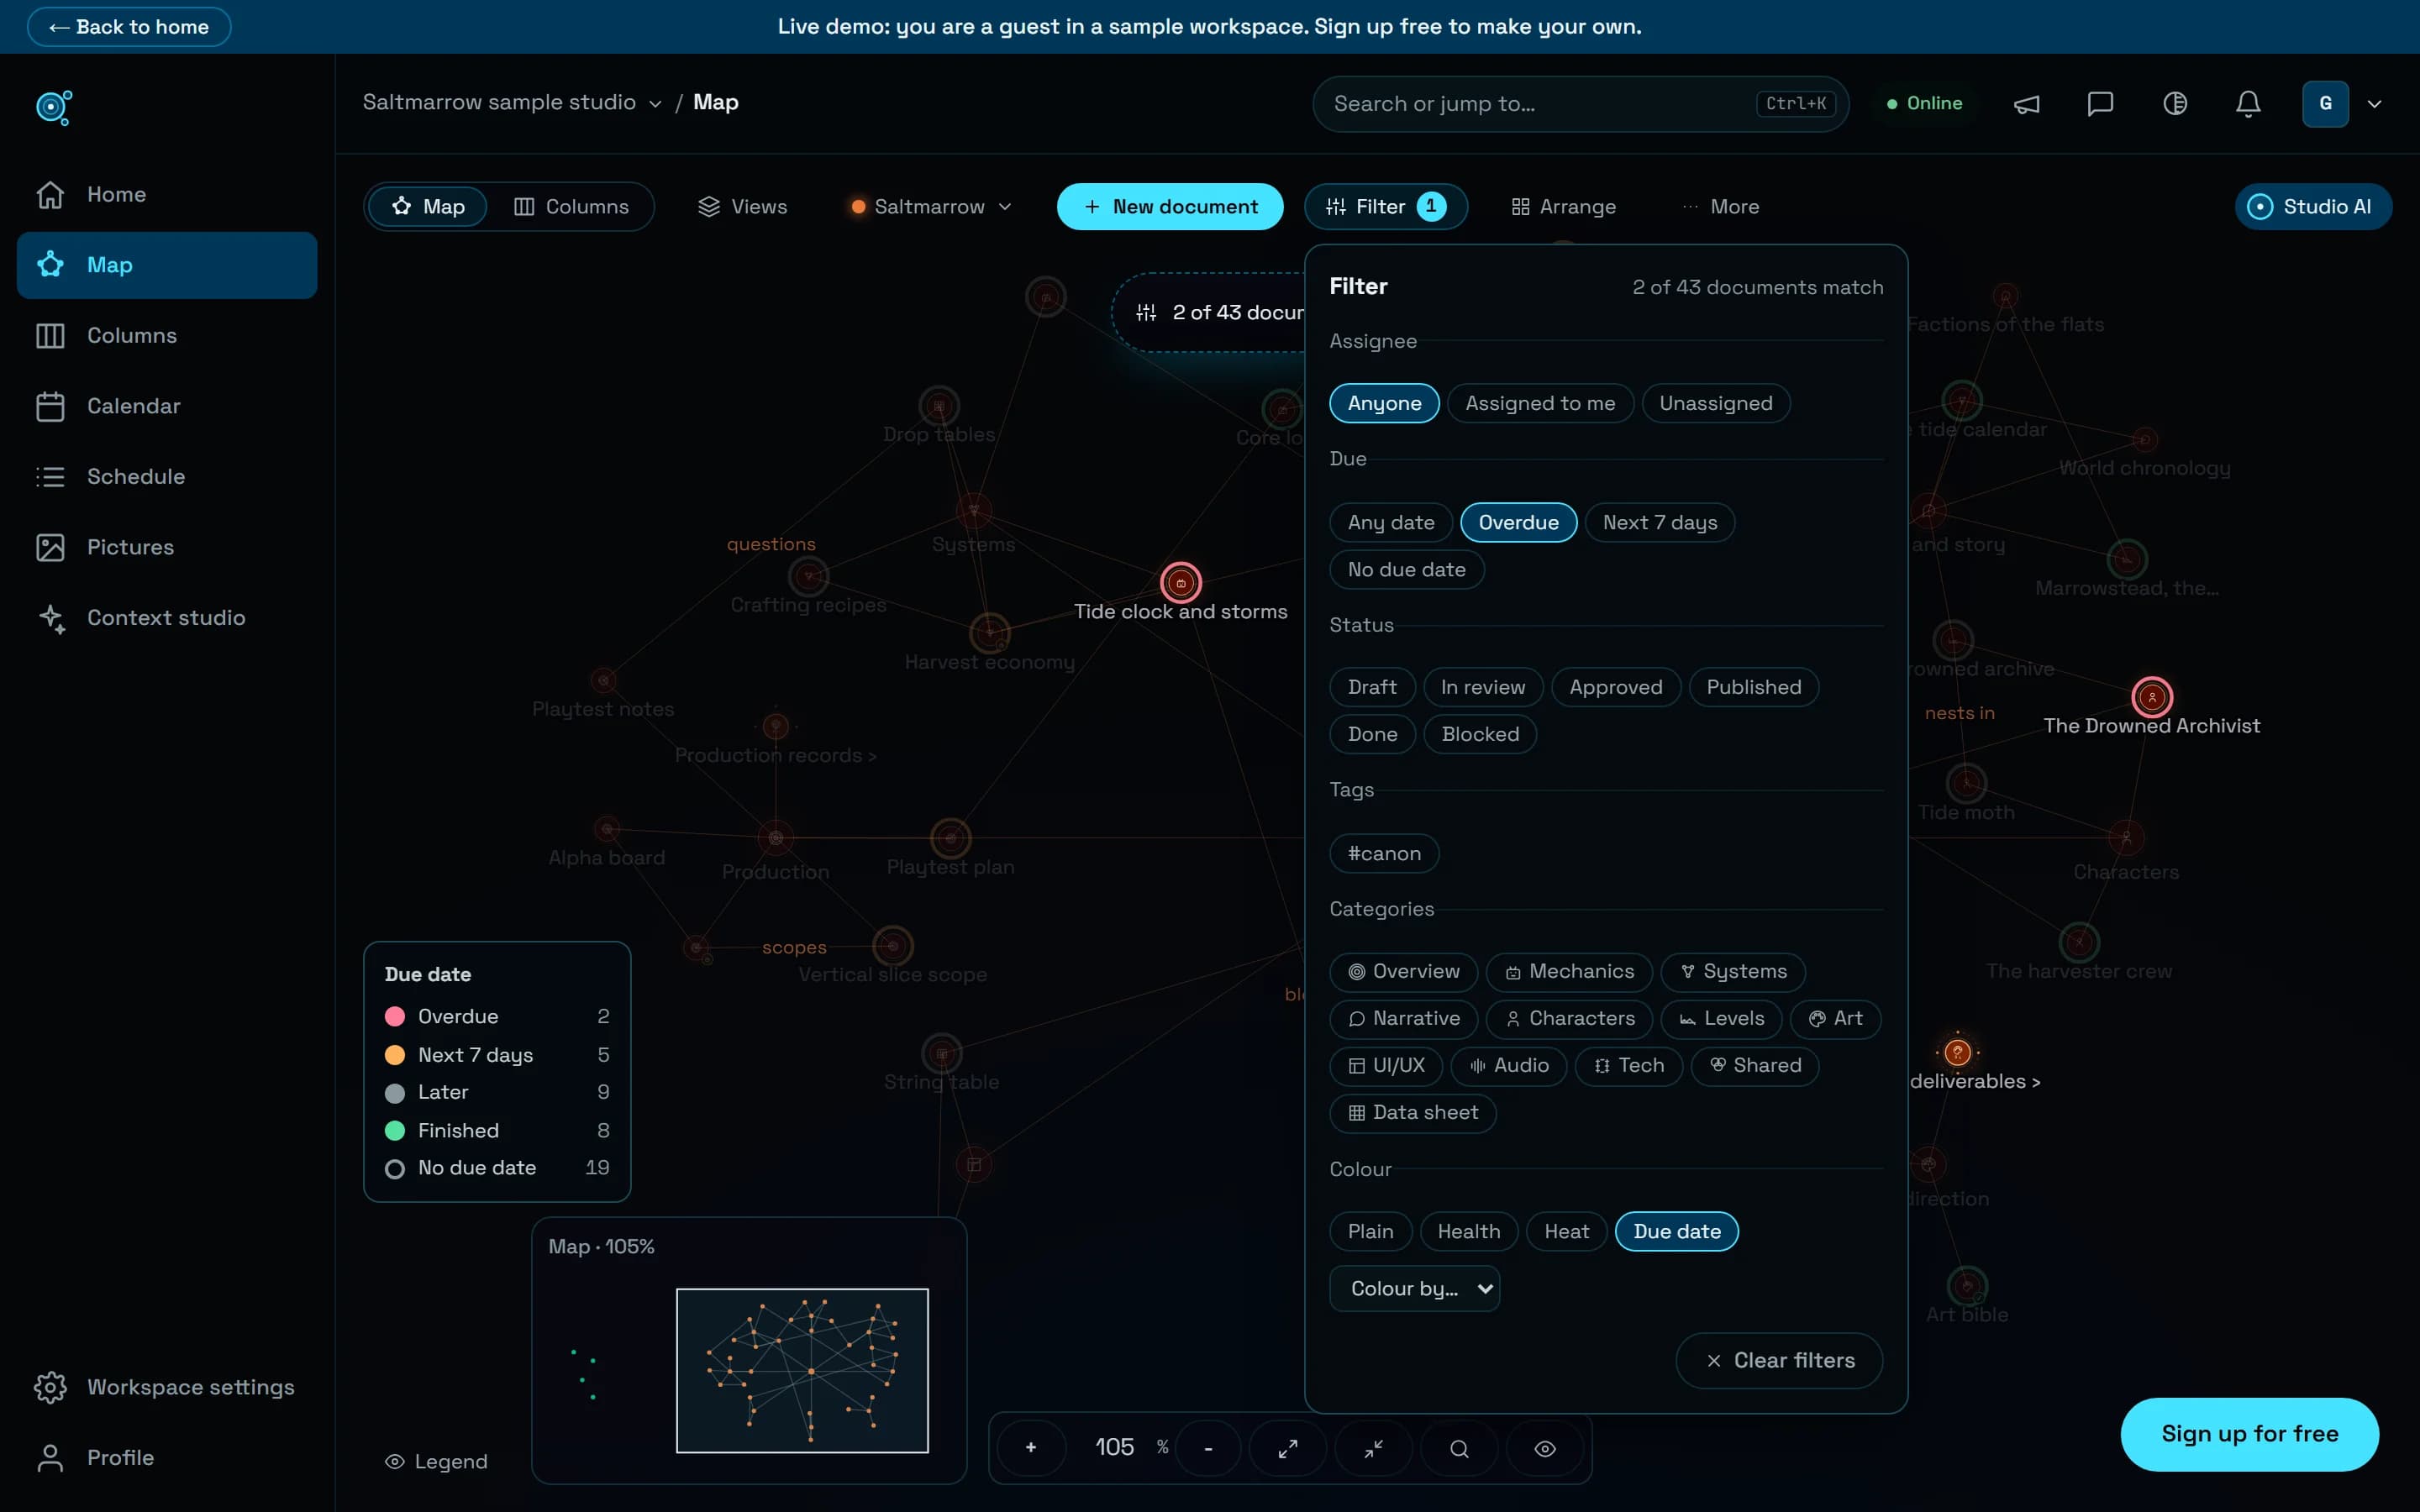Select the Assigned to me filter
The image size is (2420, 1512).
[x=1540, y=403]
